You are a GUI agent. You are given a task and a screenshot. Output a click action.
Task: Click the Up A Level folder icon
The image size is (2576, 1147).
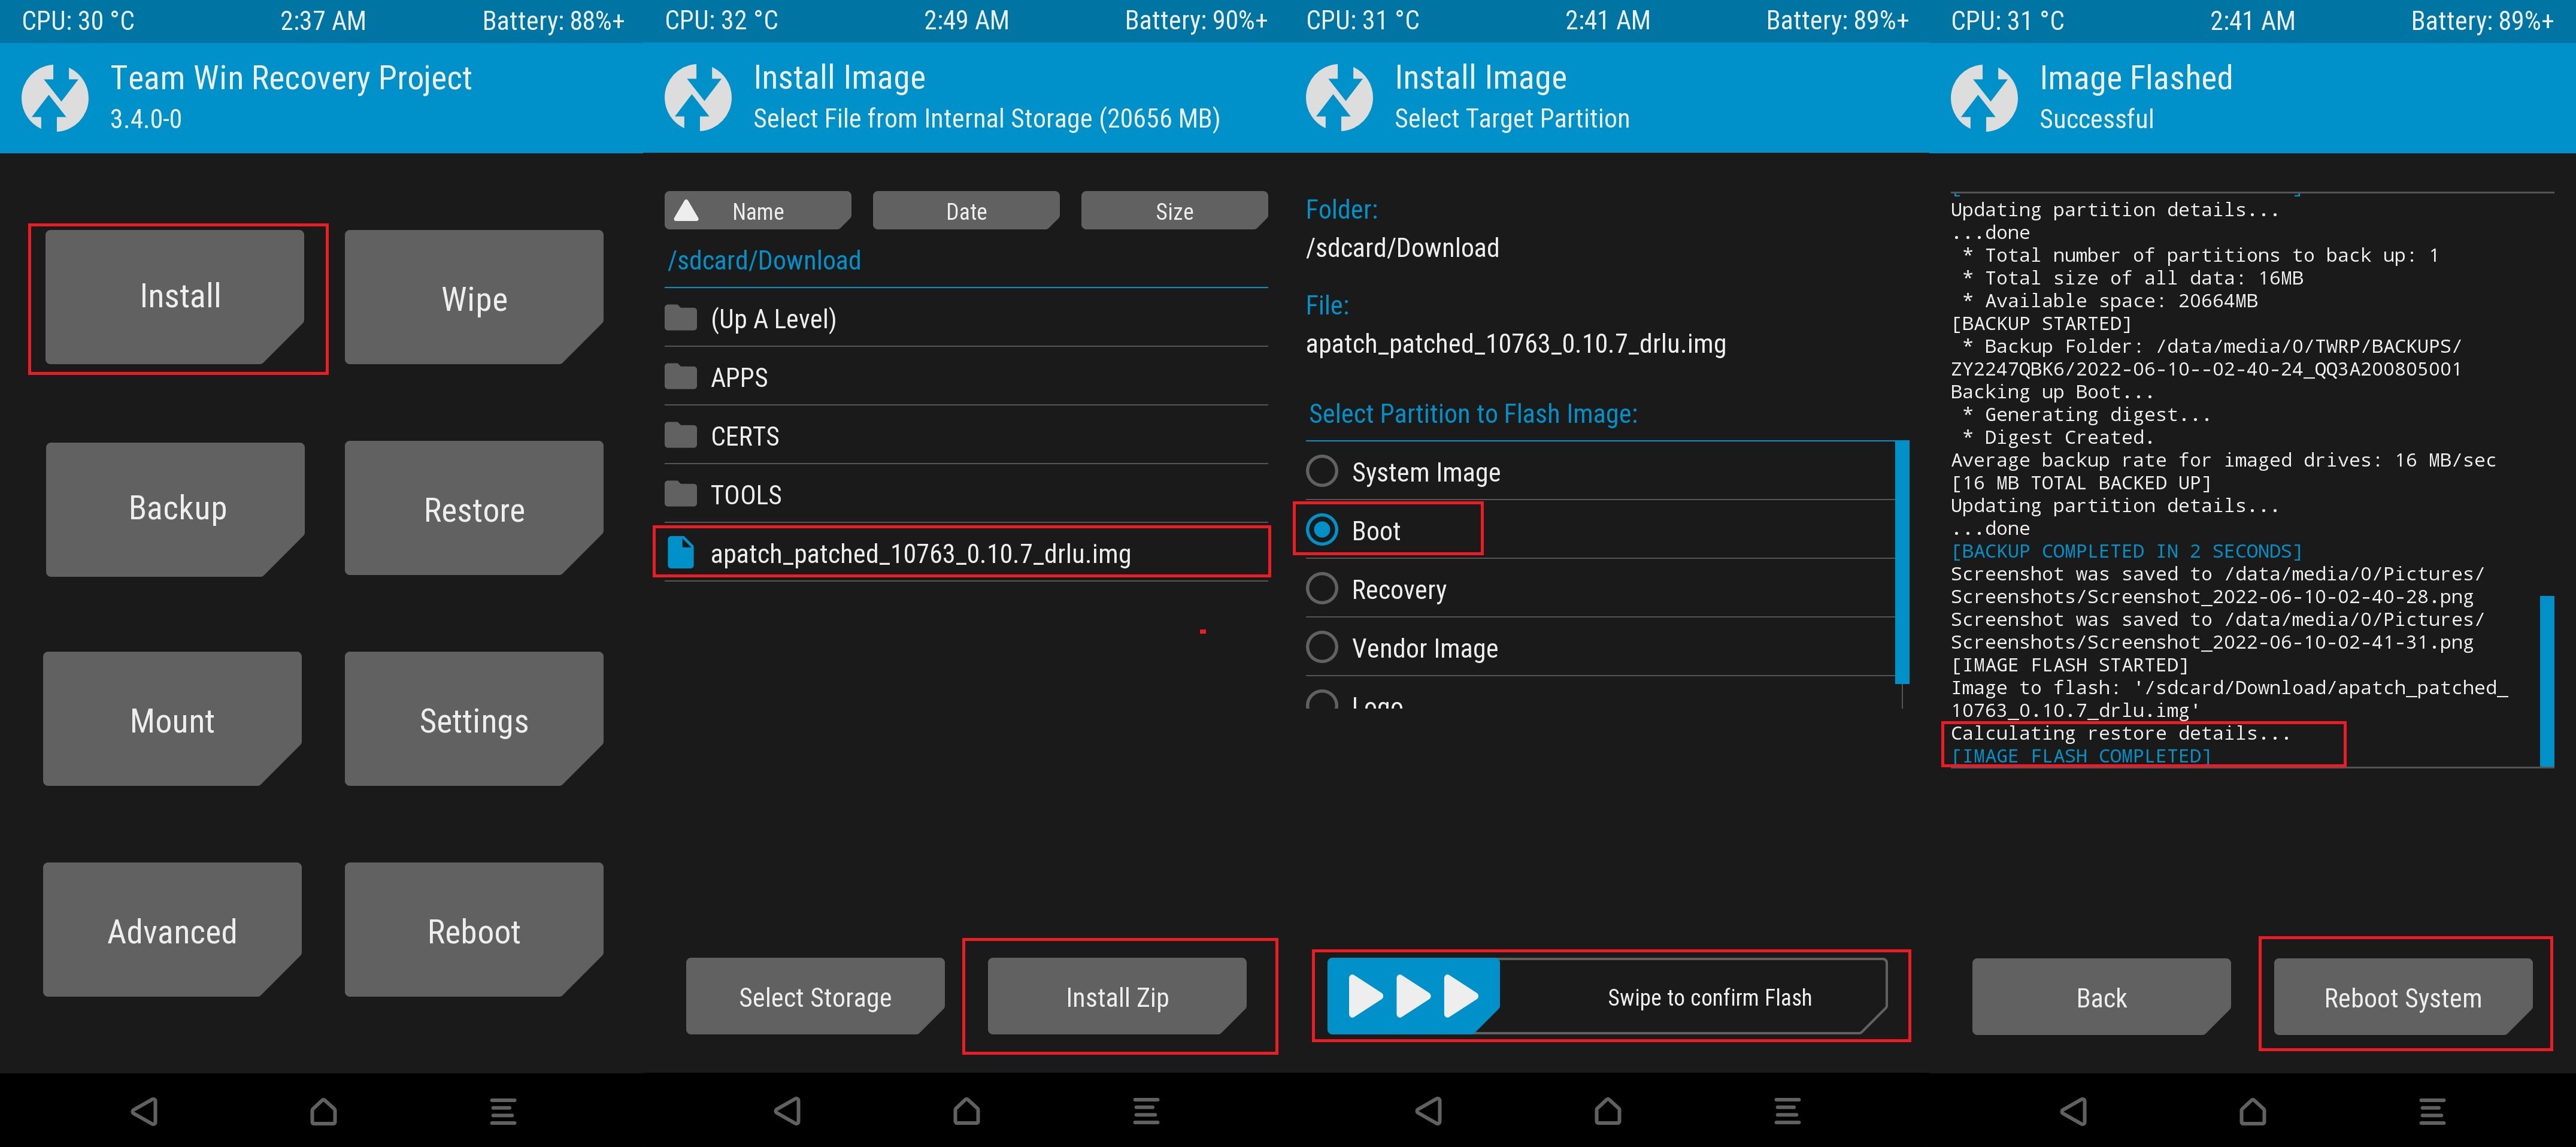click(x=681, y=318)
